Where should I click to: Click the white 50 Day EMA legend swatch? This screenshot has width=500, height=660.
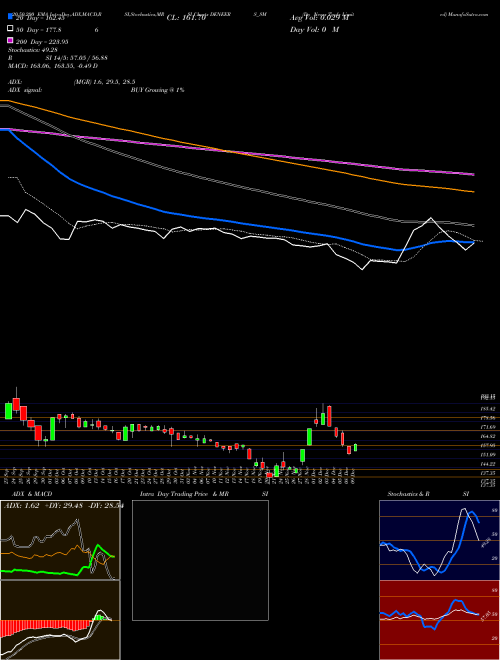[x=10, y=29]
